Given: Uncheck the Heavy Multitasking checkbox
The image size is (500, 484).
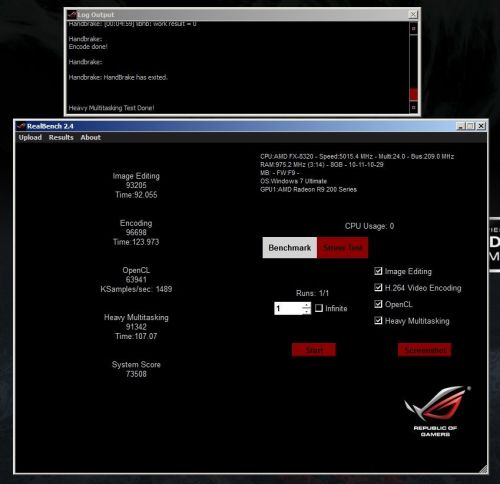Looking at the screenshot, I should pos(378,321).
